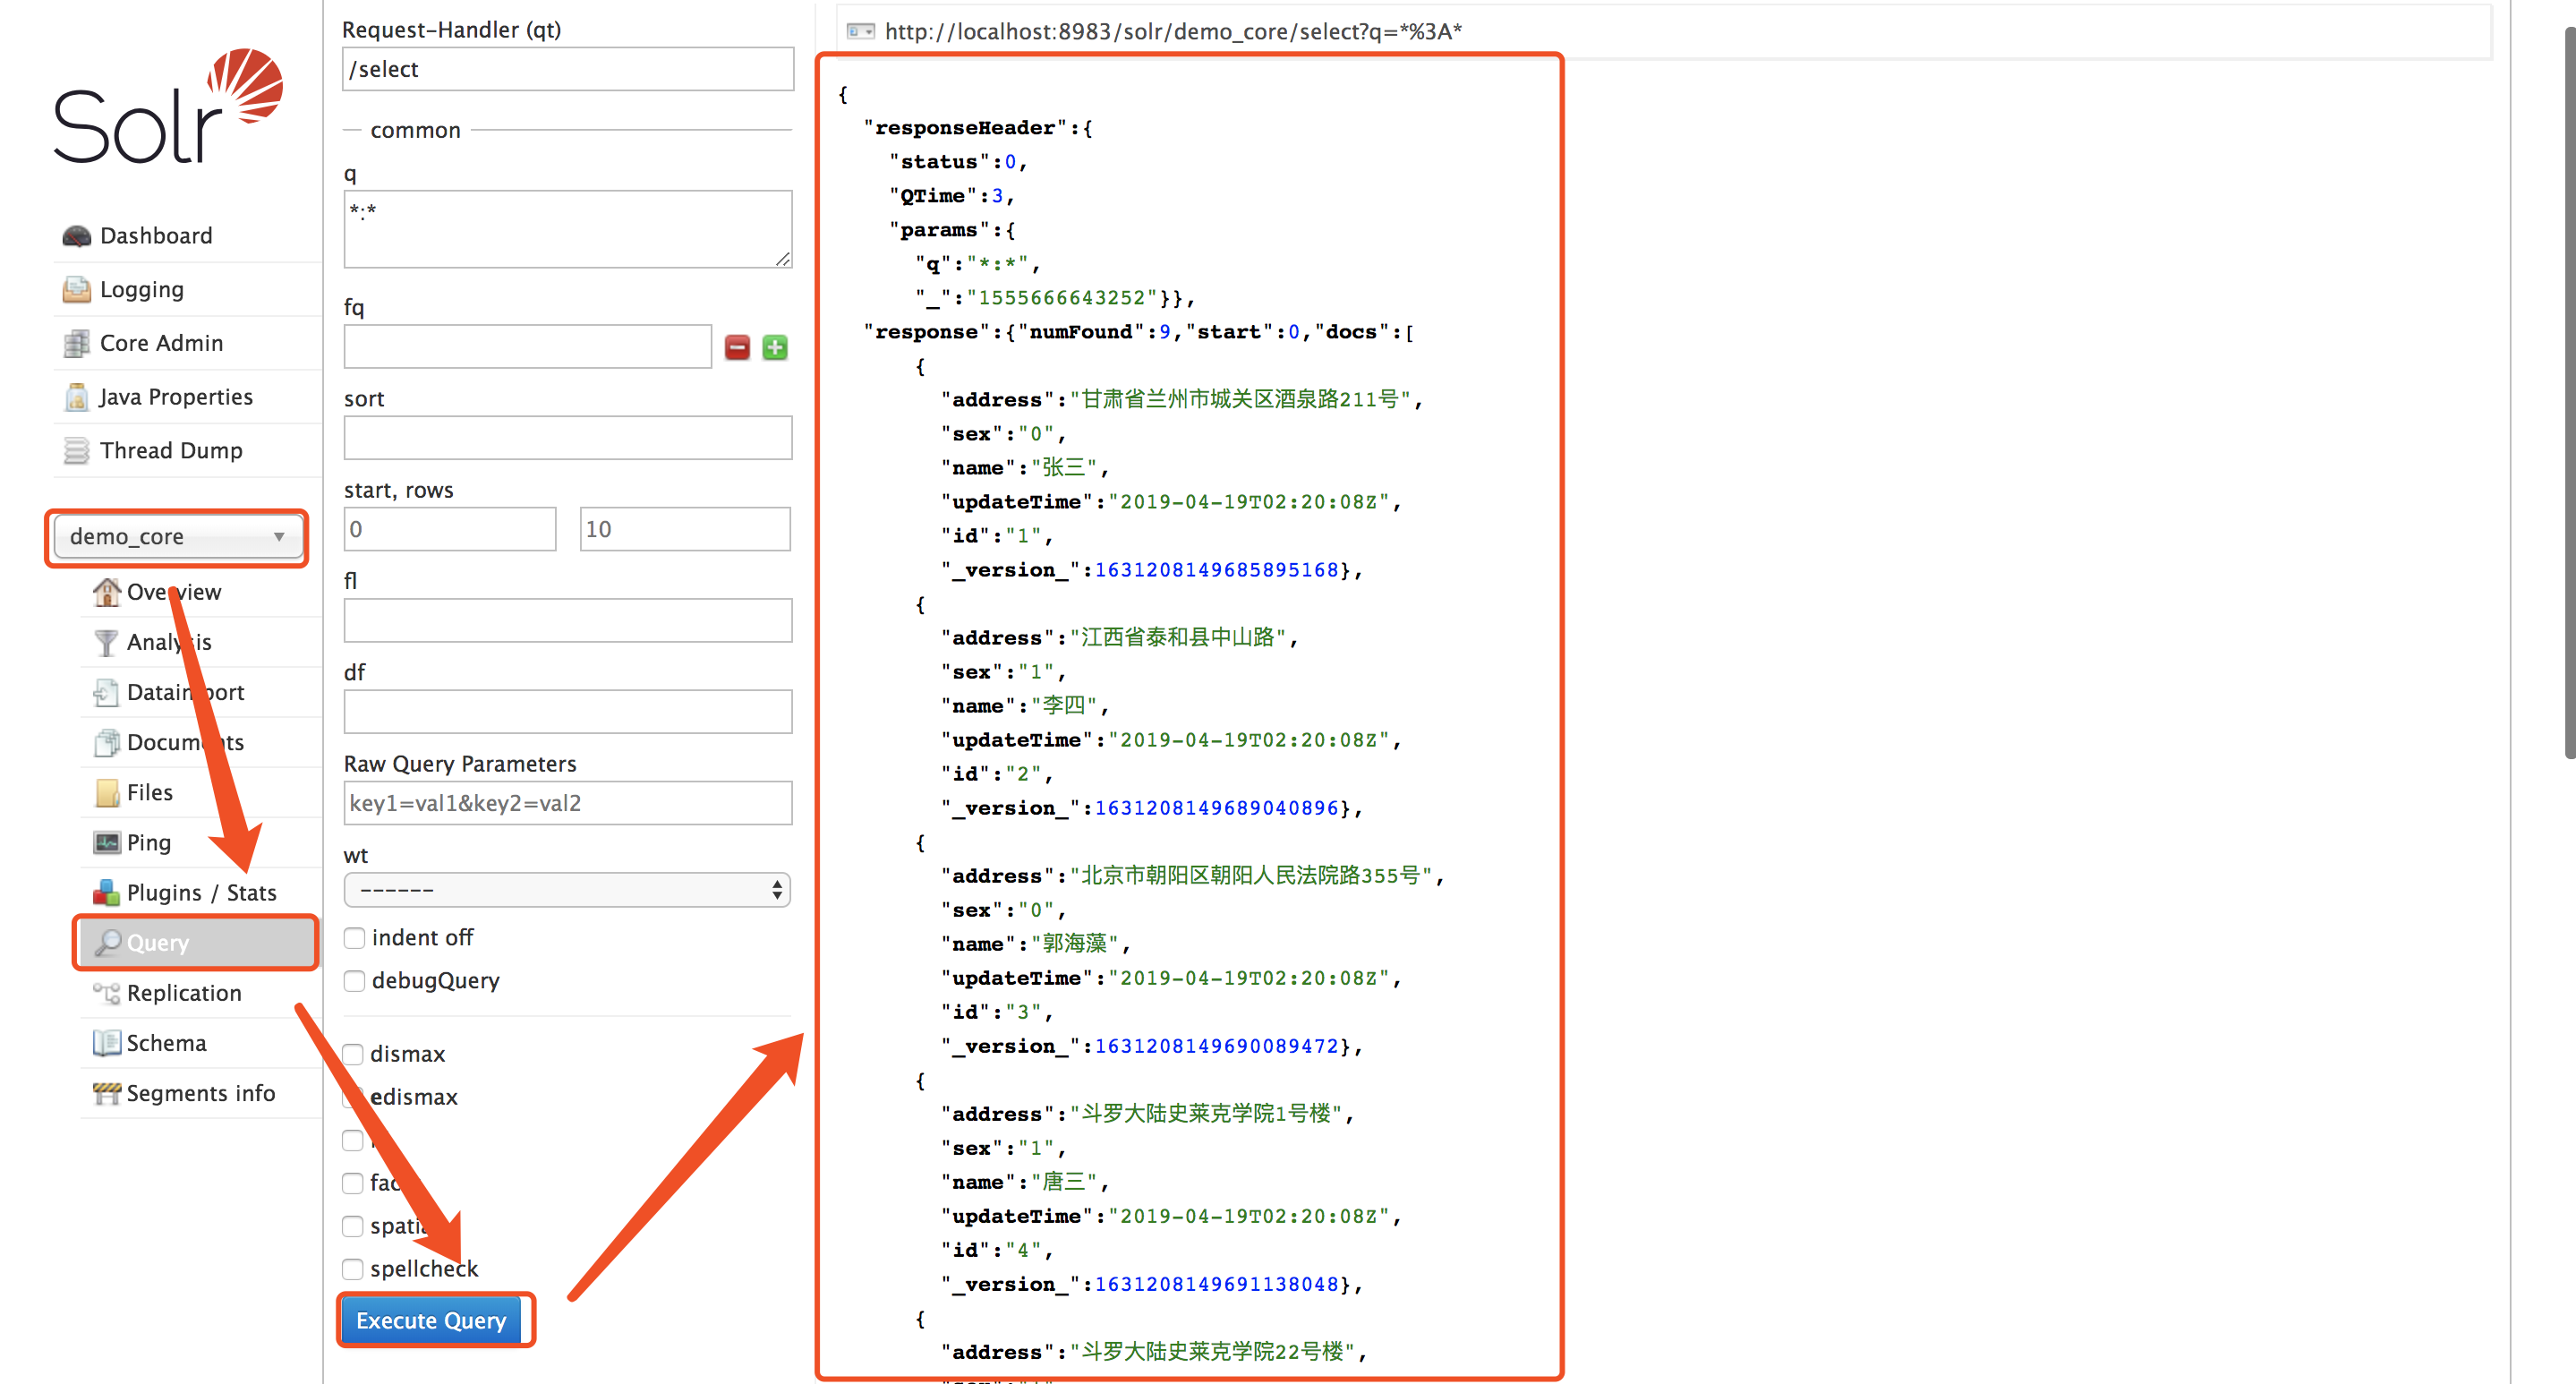Click the Plugins / Stats blocks icon

[107, 893]
